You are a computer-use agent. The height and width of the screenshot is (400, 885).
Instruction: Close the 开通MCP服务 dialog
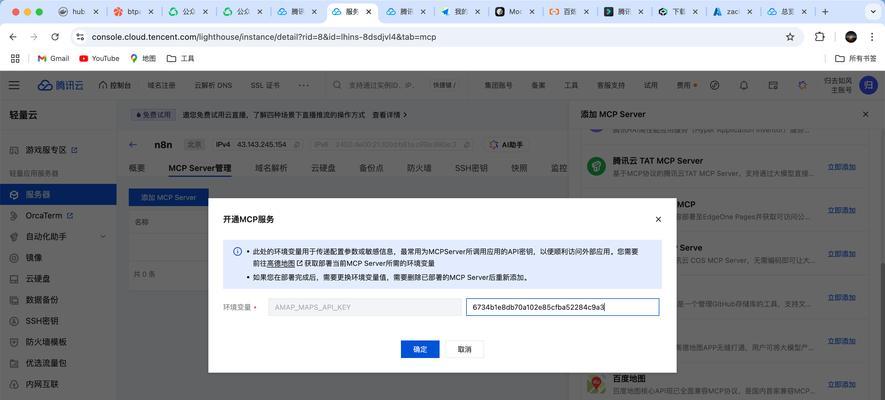pos(658,219)
